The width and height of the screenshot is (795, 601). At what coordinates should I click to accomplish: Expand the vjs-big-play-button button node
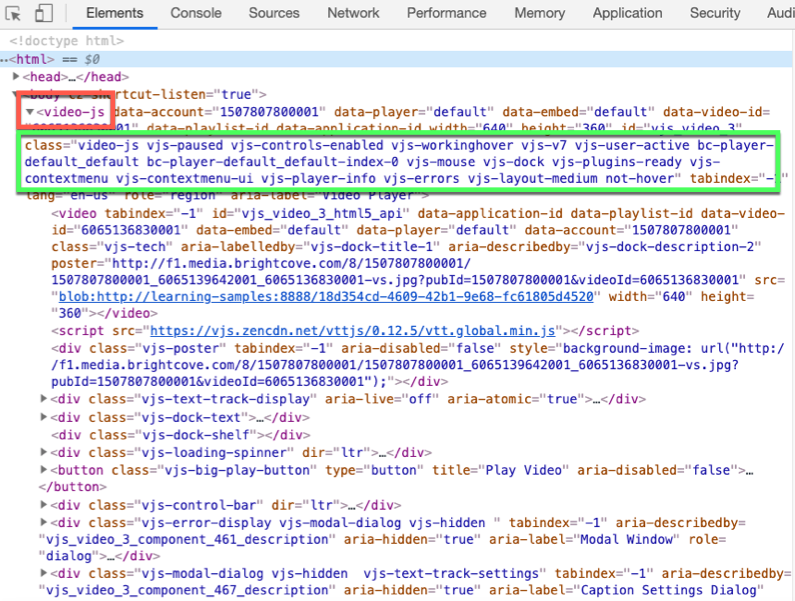[x=43, y=470]
